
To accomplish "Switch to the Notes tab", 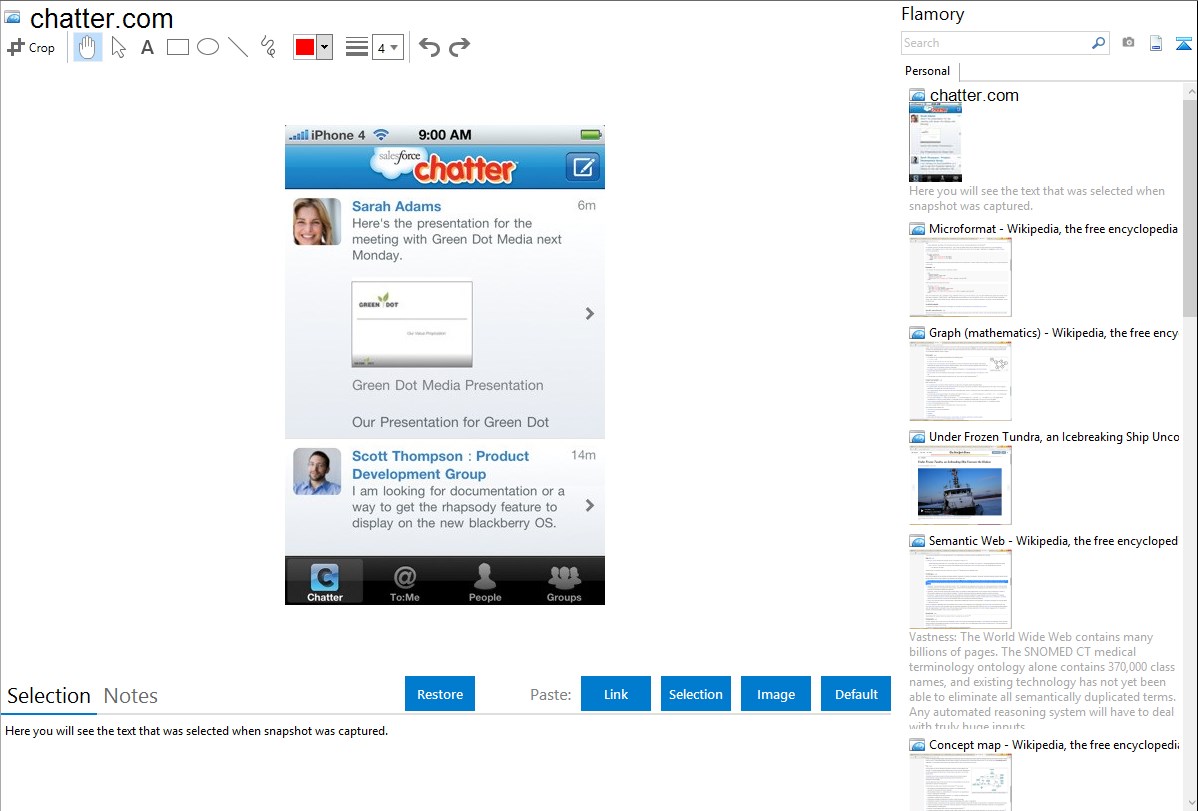I will (x=131, y=696).
